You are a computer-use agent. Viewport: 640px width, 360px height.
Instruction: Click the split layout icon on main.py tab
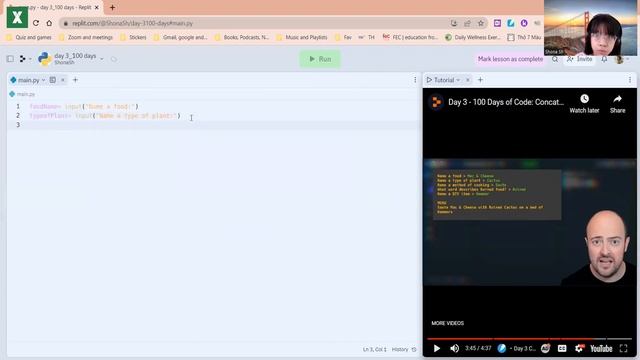click(53, 80)
